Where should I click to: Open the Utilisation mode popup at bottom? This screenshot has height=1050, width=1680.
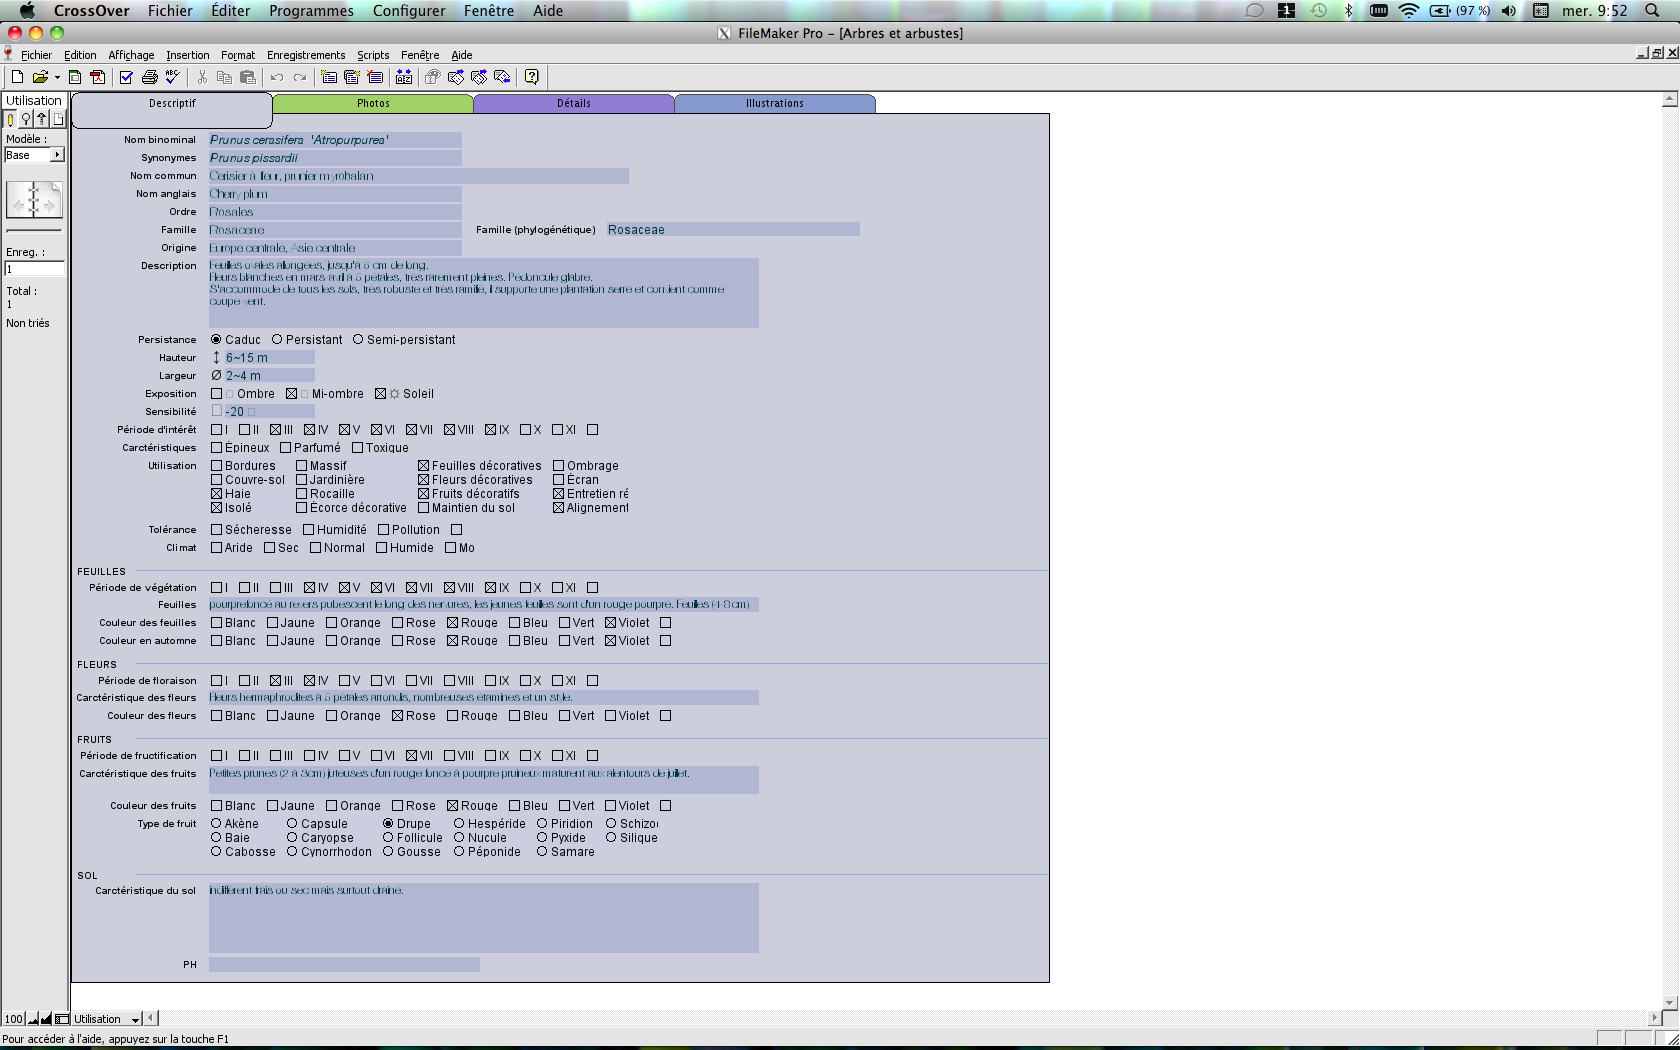click(x=107, y=1019)
